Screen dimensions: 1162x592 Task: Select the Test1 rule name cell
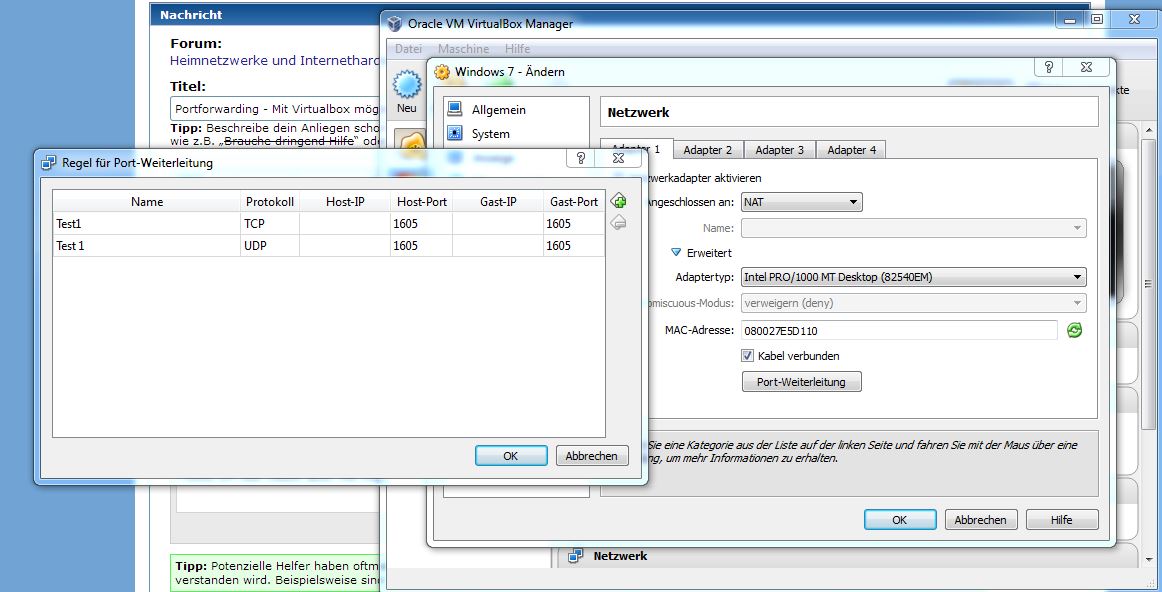(147, 224)
